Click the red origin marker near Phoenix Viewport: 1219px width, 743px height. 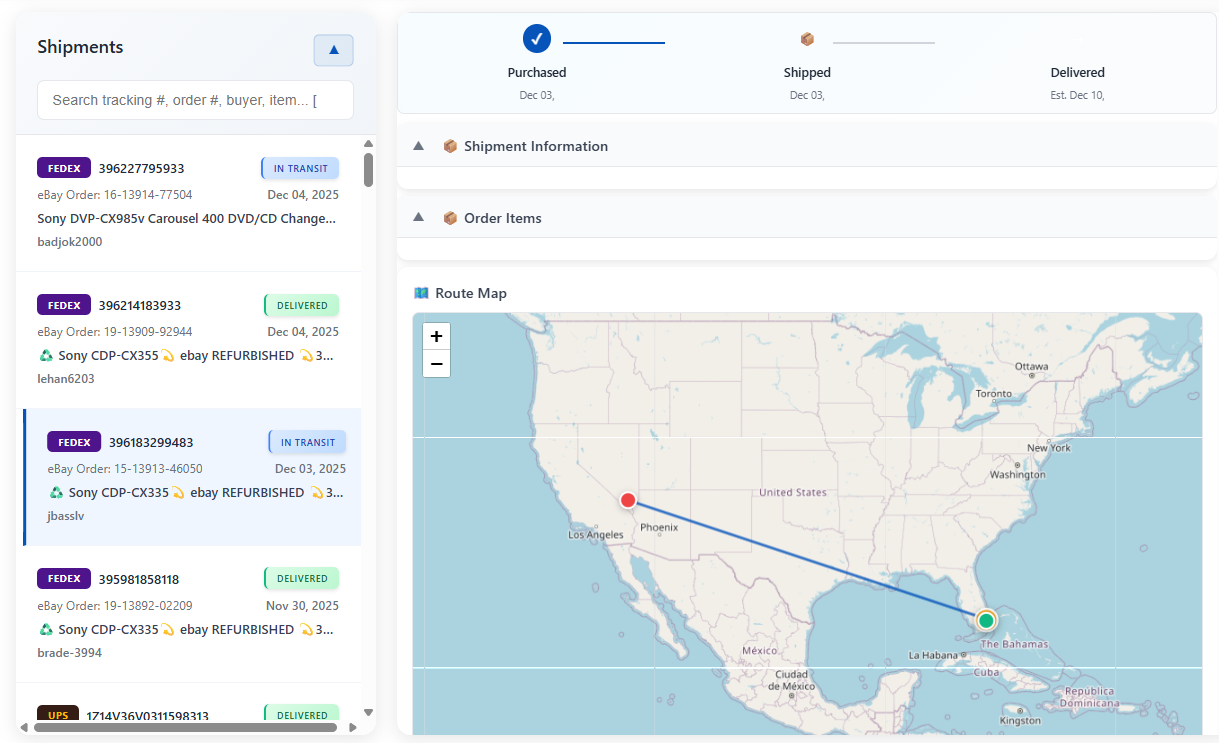(628, 500)
